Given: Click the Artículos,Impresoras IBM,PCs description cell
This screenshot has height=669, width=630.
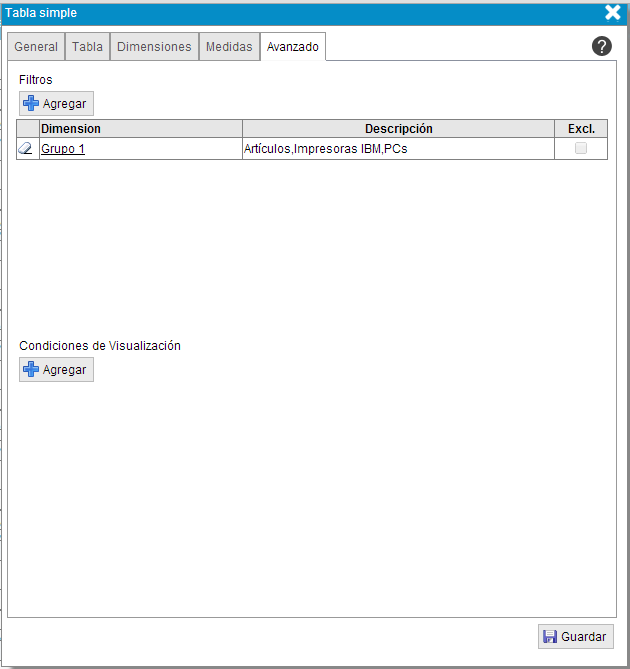Looking at the screenshot, I should click(x=326, y=149).
